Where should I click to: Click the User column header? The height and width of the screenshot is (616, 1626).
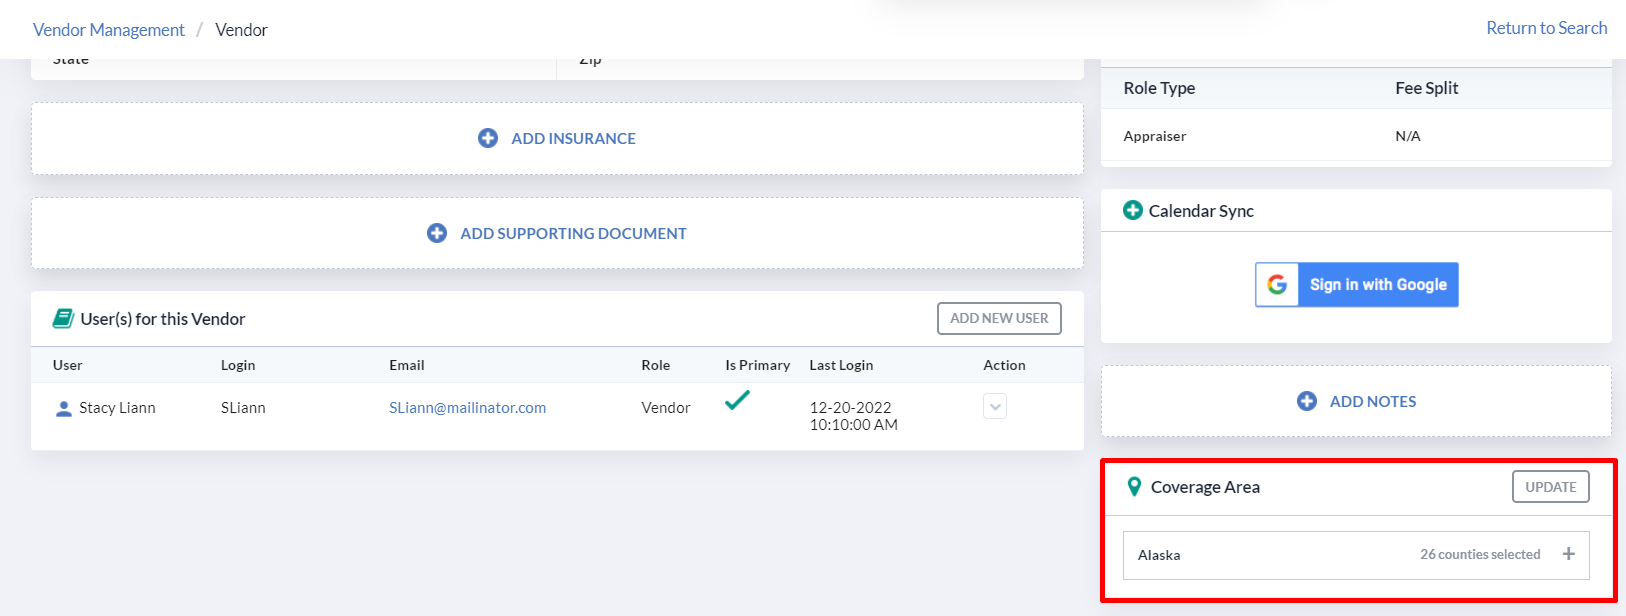68,365
